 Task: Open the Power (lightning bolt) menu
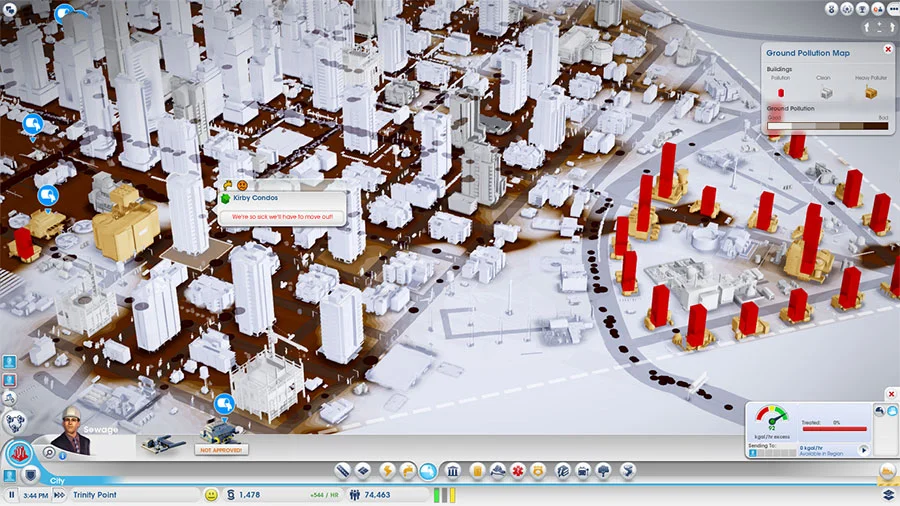[387, 471]
